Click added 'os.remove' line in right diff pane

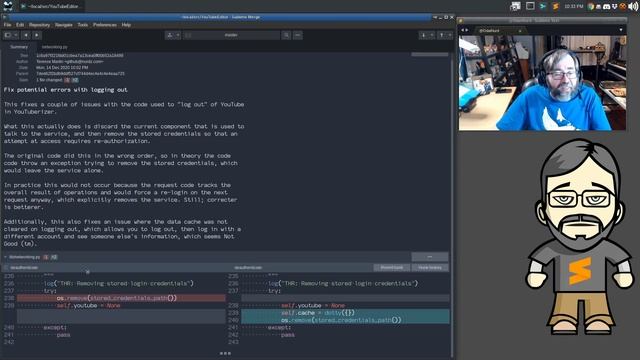click(345, 320)
